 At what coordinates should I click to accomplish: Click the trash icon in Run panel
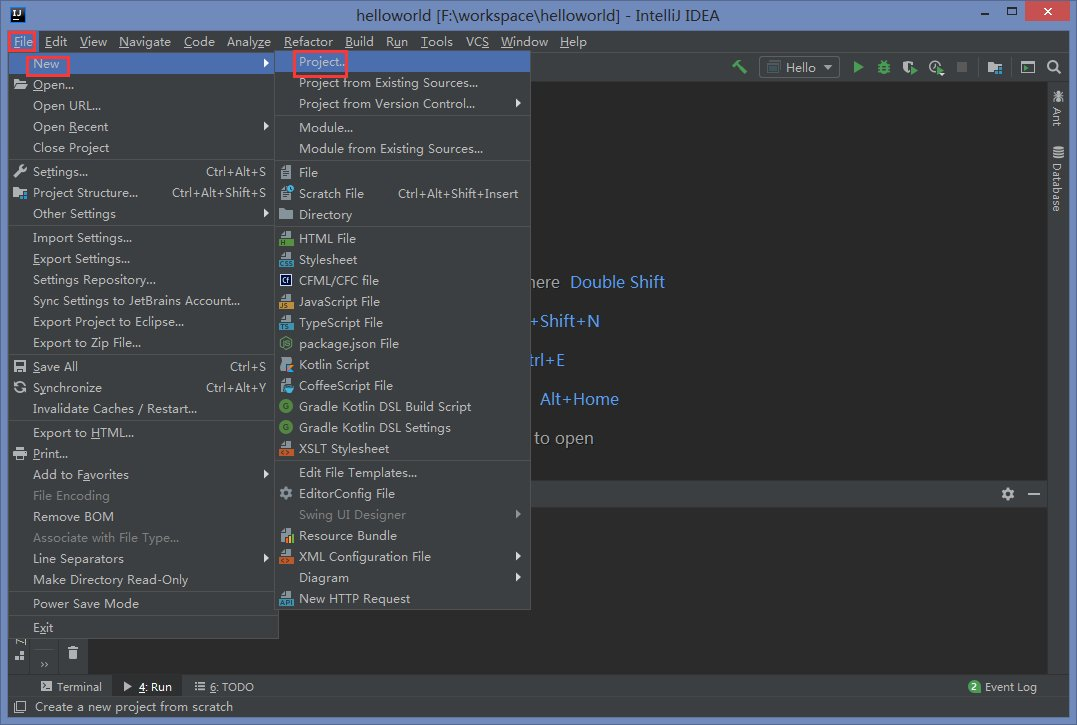point(73,652)
